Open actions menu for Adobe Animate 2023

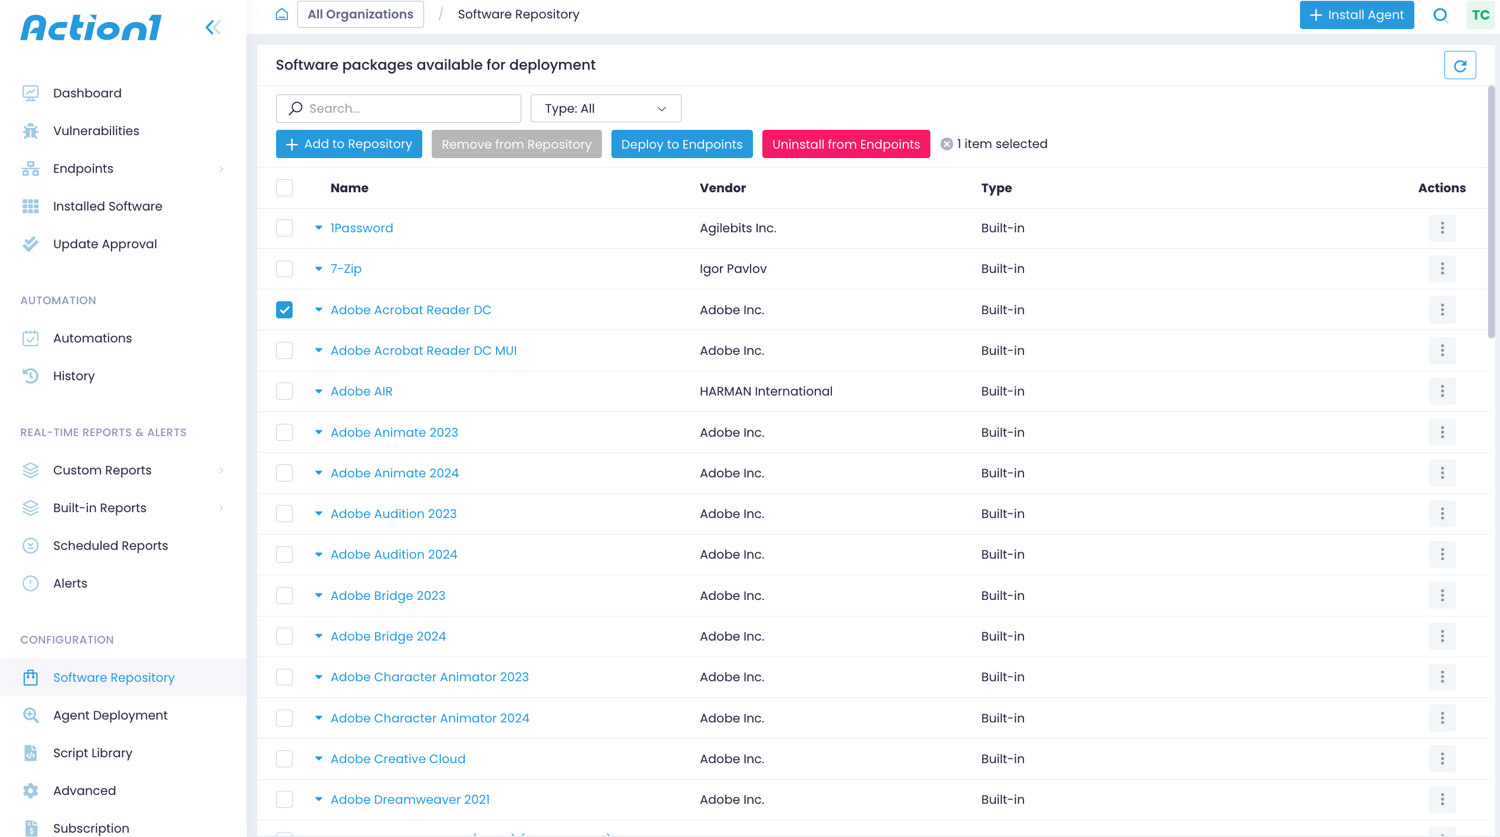point(1442,432)
